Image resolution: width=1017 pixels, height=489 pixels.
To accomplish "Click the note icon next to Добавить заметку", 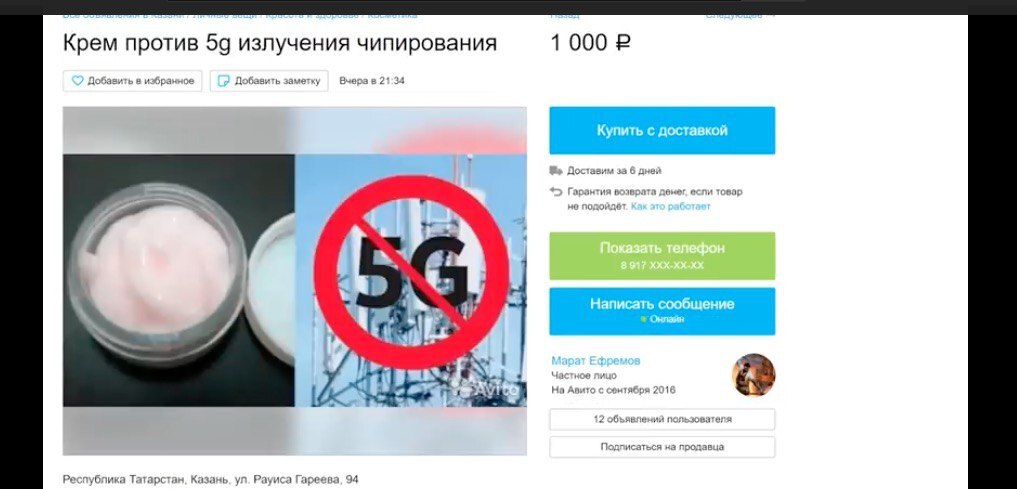I will click(223, 81).
